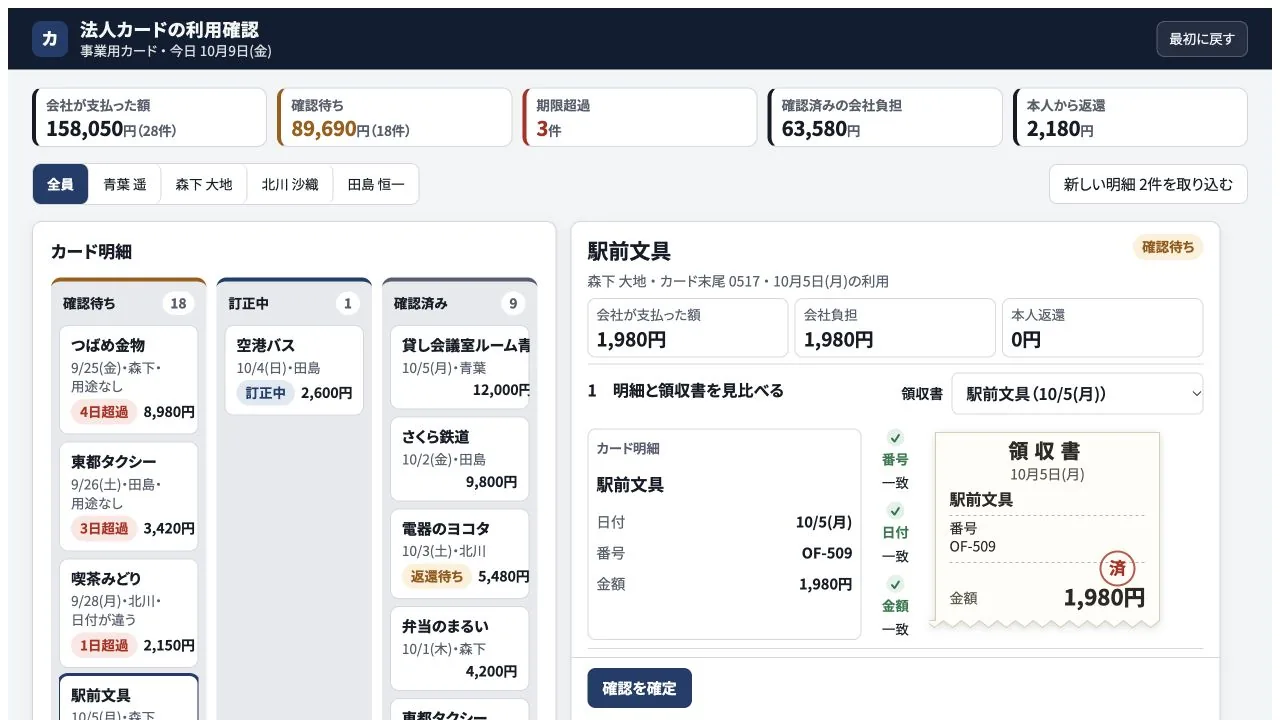1280x720 pixels.
Task: Click the 訂正中 badge on 空港バス card
Action: coord(266,393)
